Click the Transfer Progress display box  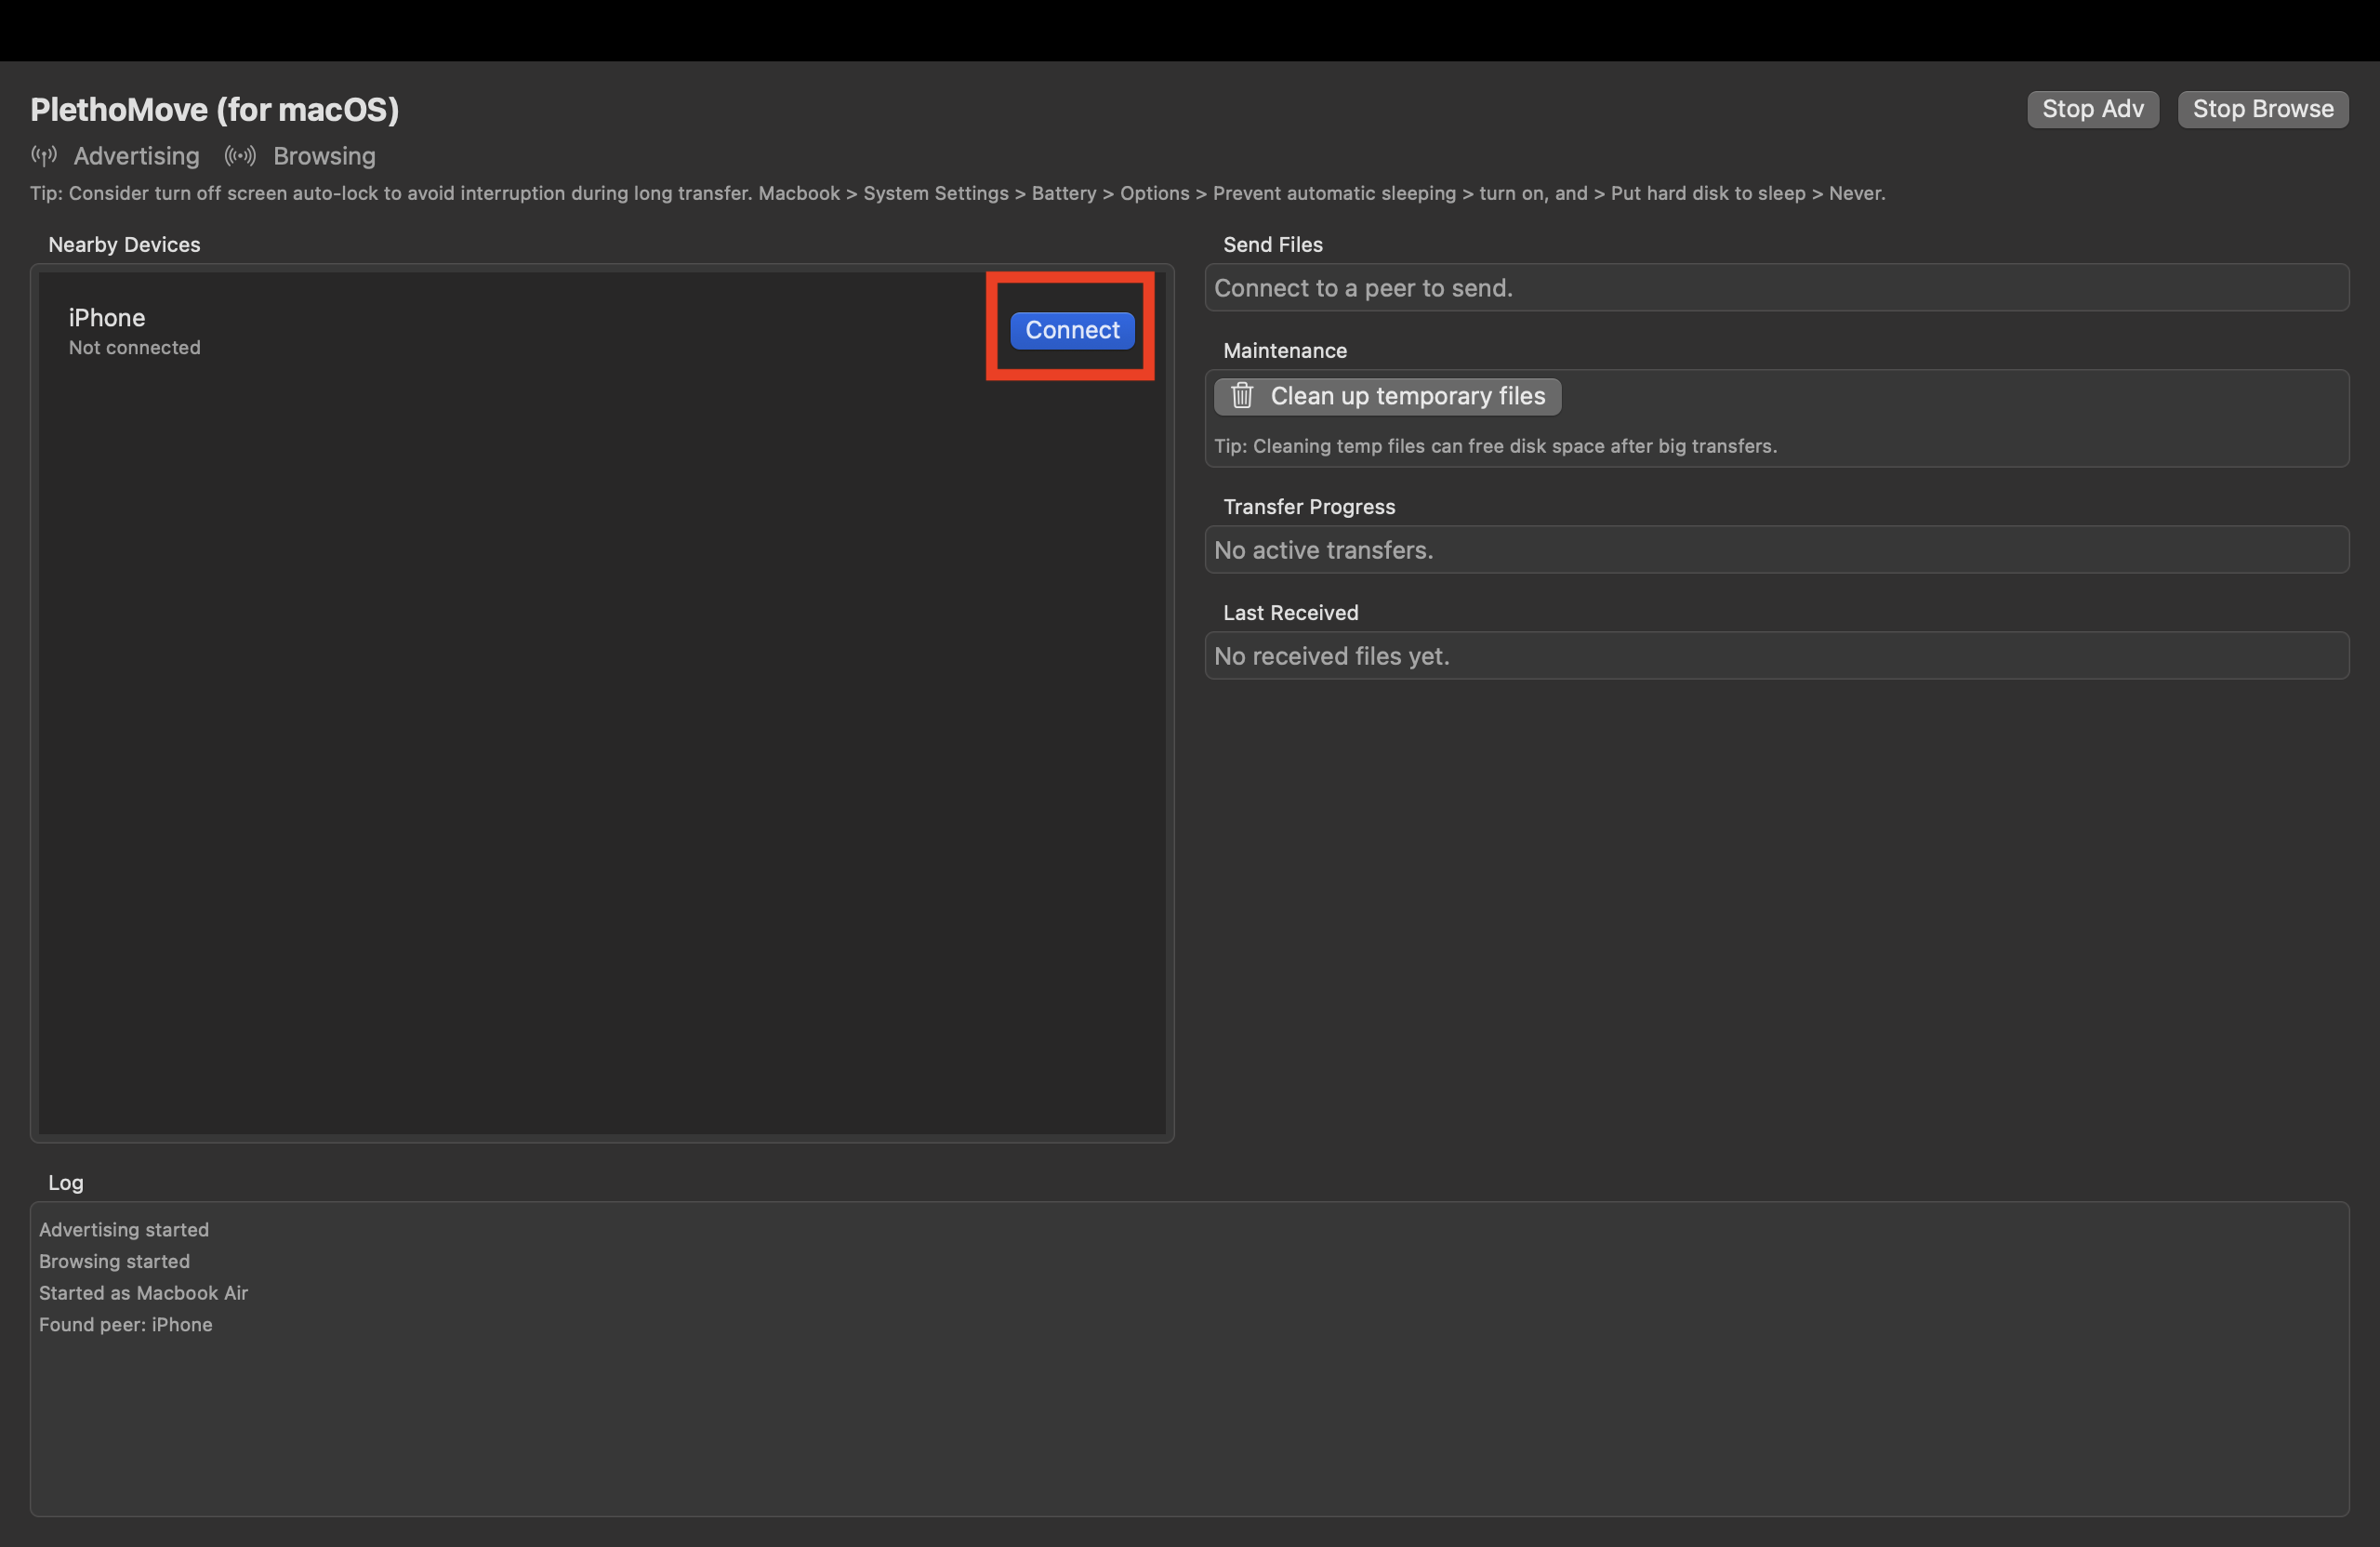[1775, 550]
